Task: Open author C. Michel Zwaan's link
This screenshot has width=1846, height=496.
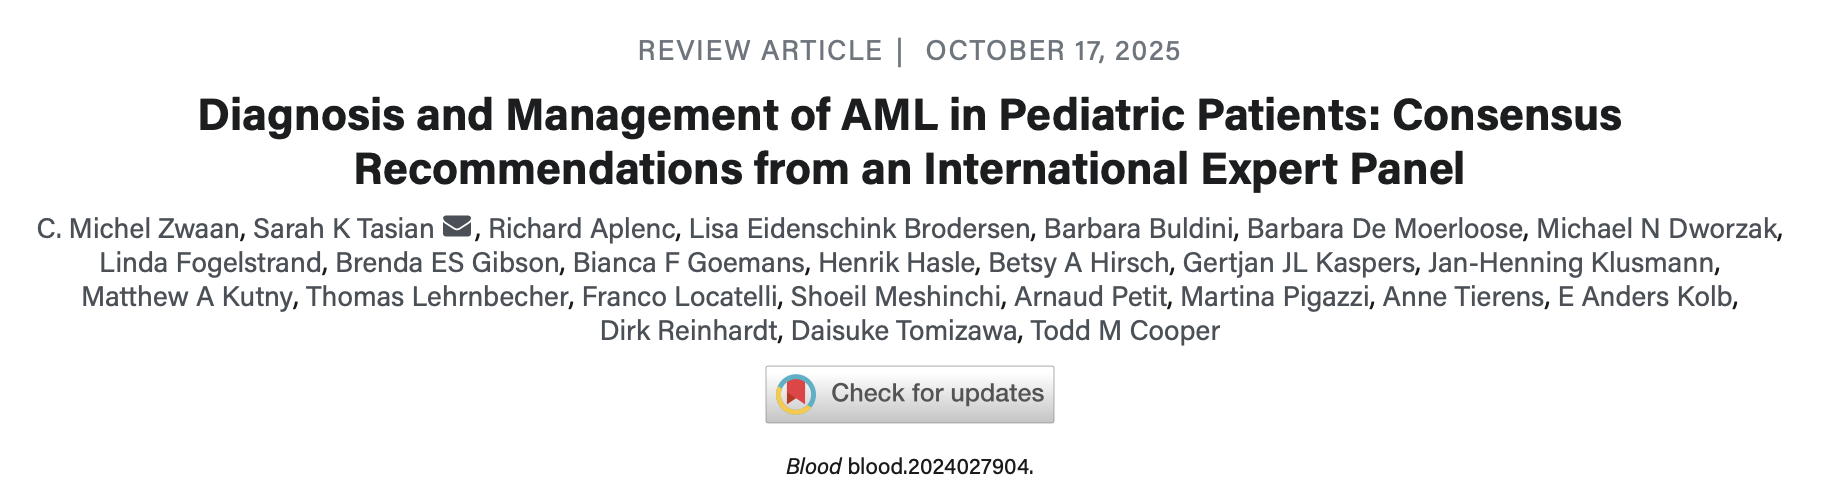Action: [138, 229]
